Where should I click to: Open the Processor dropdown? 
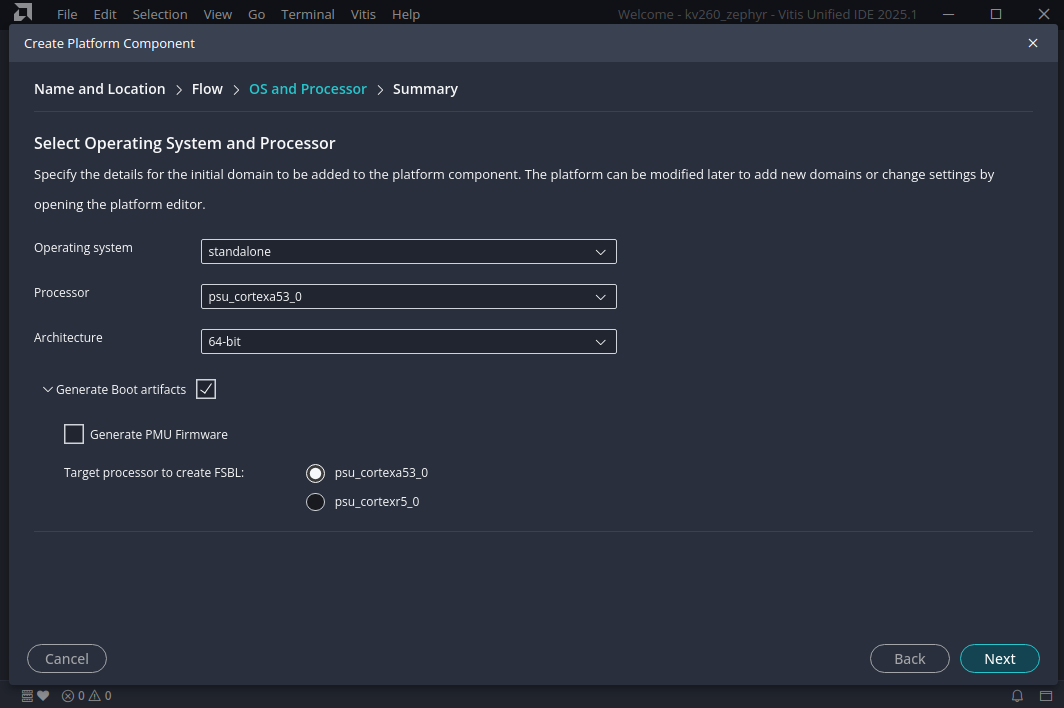click(x=408, y=297)
